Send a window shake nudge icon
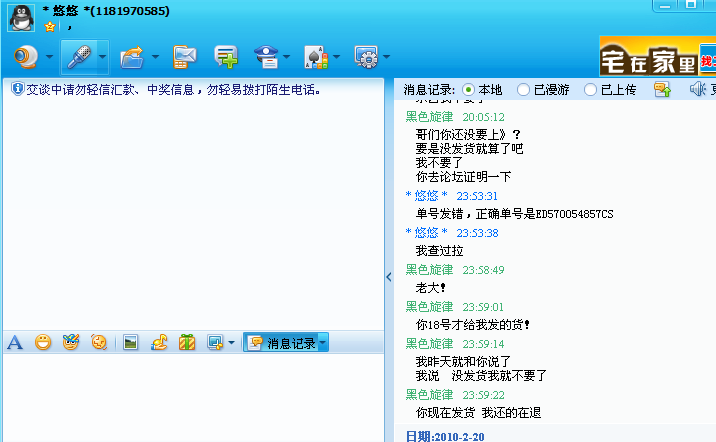The image size is (716, 442). (99, 342)
